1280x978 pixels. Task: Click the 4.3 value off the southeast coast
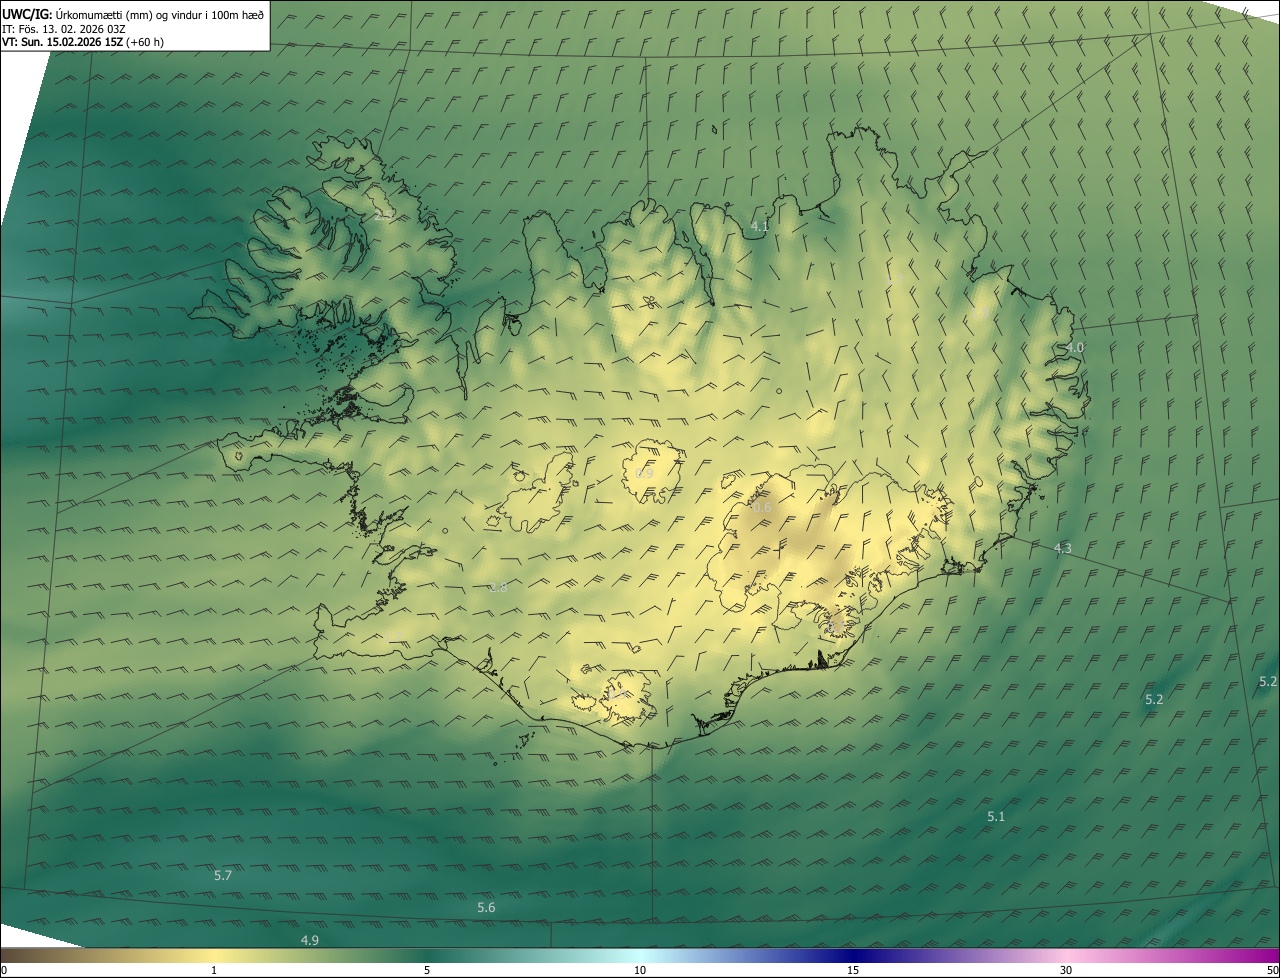click(1063, 548)
